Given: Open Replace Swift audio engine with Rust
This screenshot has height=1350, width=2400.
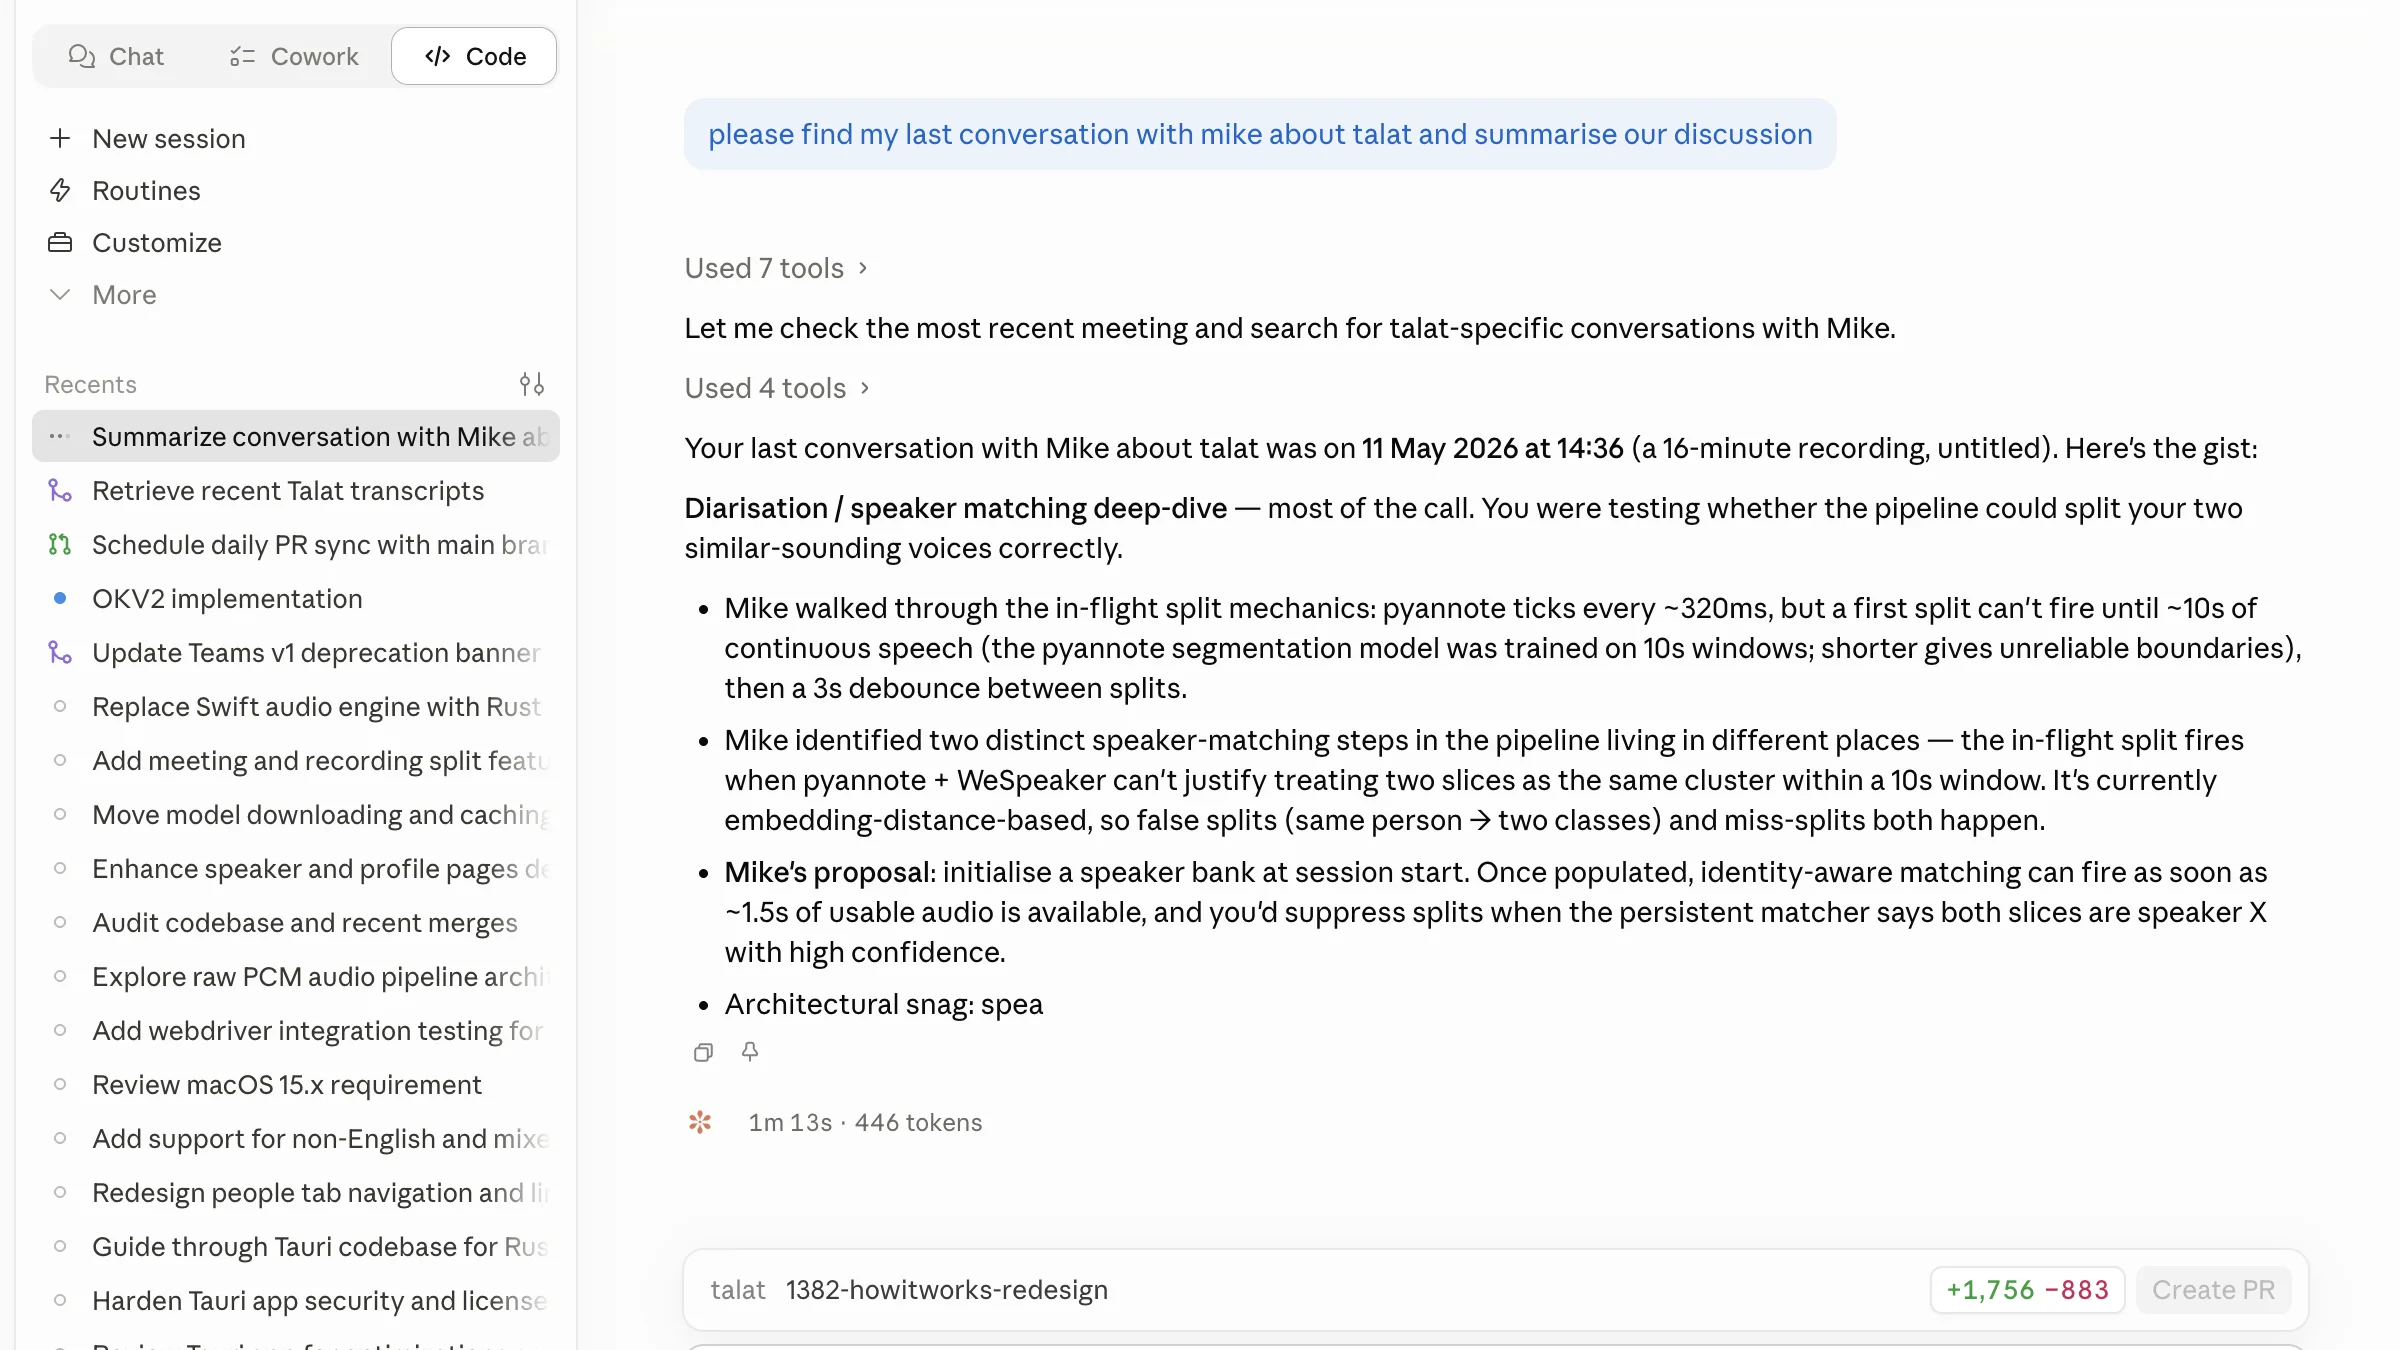Looking at the screenshot, I should point(296,706).
